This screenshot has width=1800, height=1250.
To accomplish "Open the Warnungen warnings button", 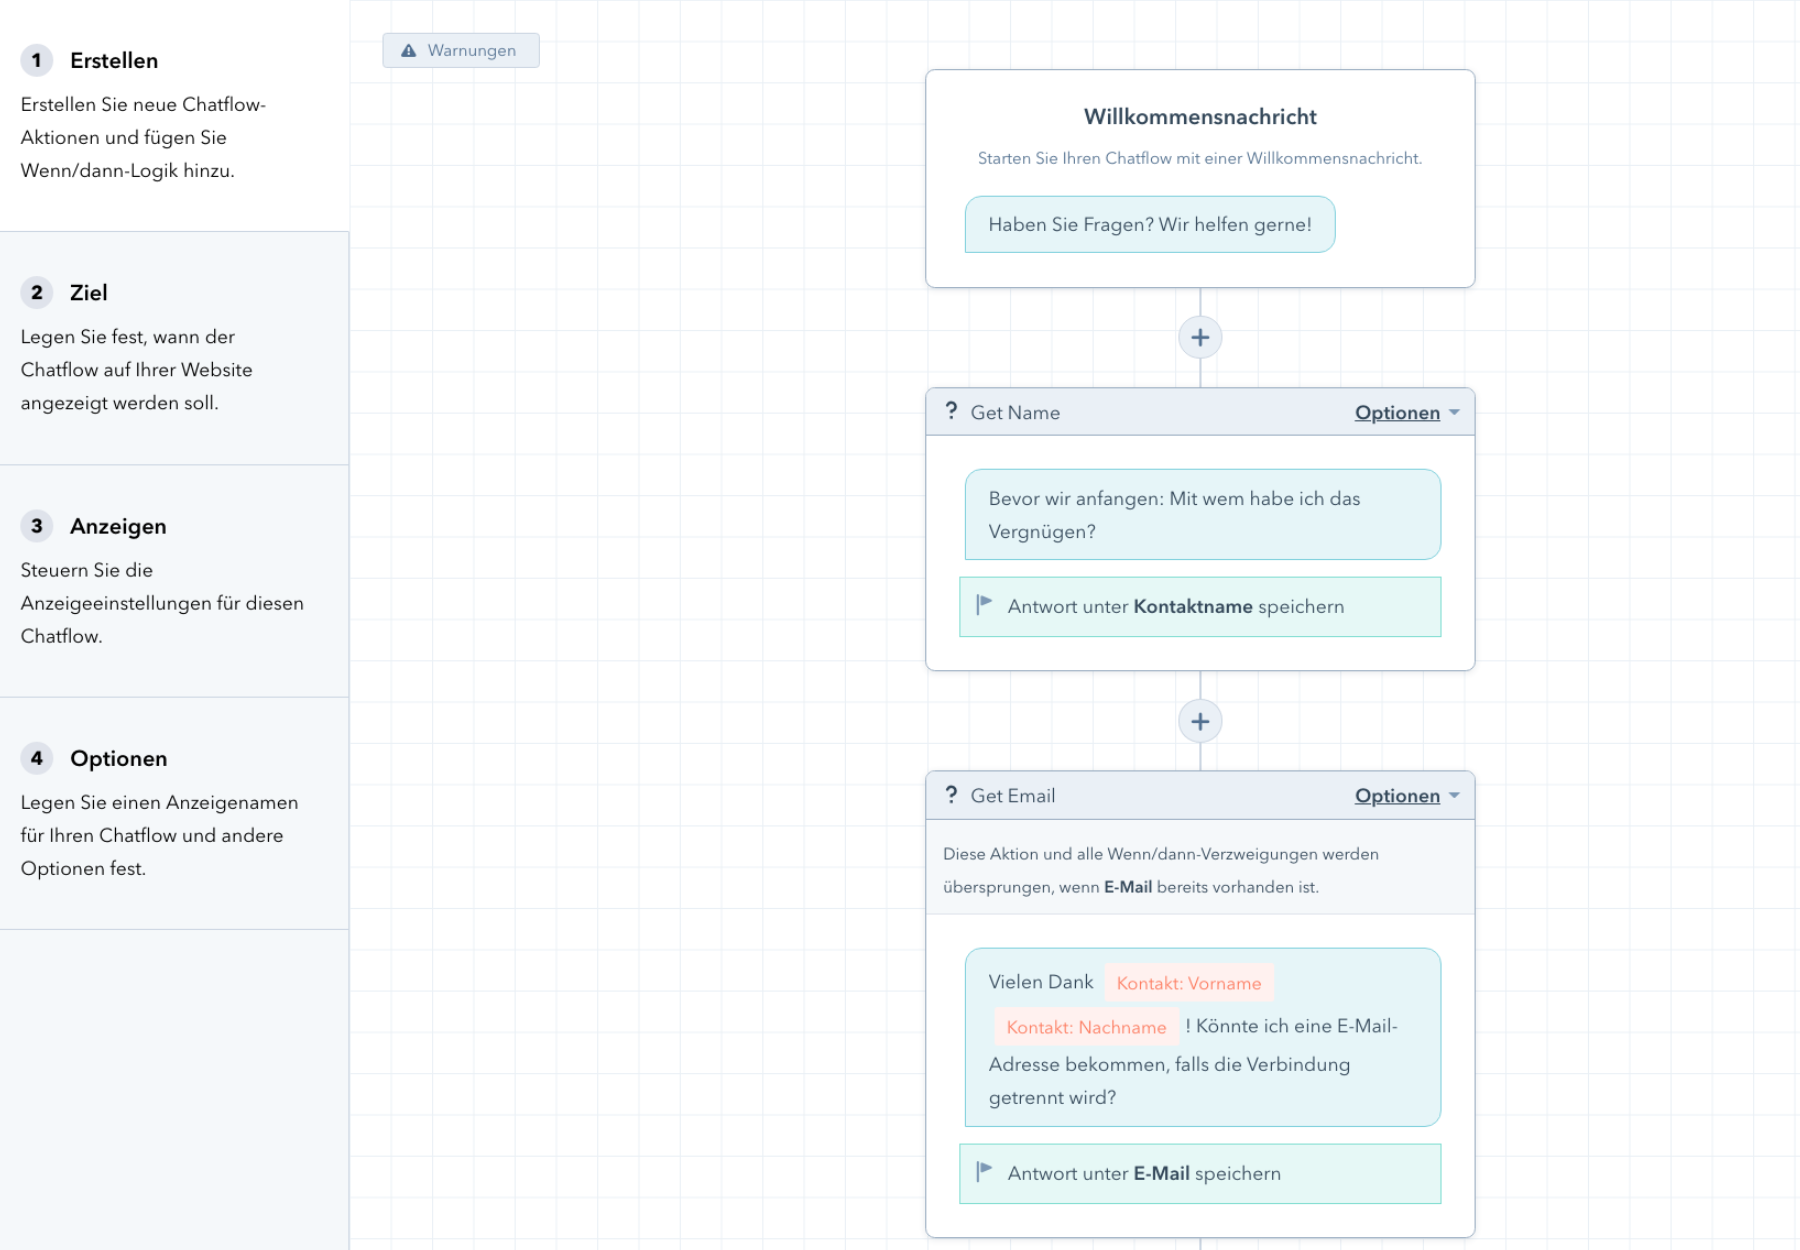I will 461,51.
